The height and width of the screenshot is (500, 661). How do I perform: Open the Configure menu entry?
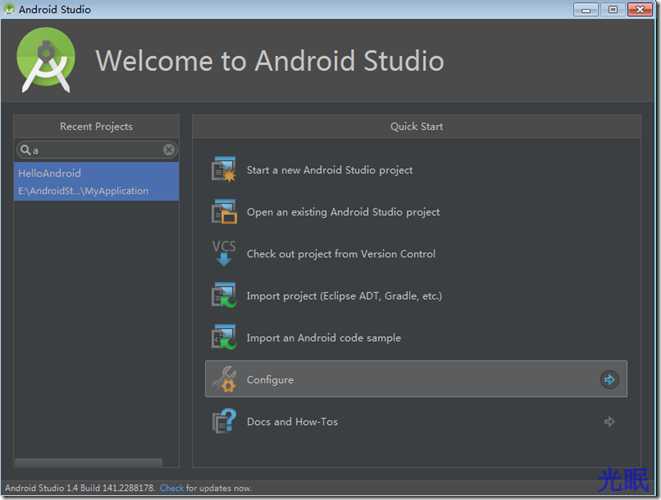[416, 379]
